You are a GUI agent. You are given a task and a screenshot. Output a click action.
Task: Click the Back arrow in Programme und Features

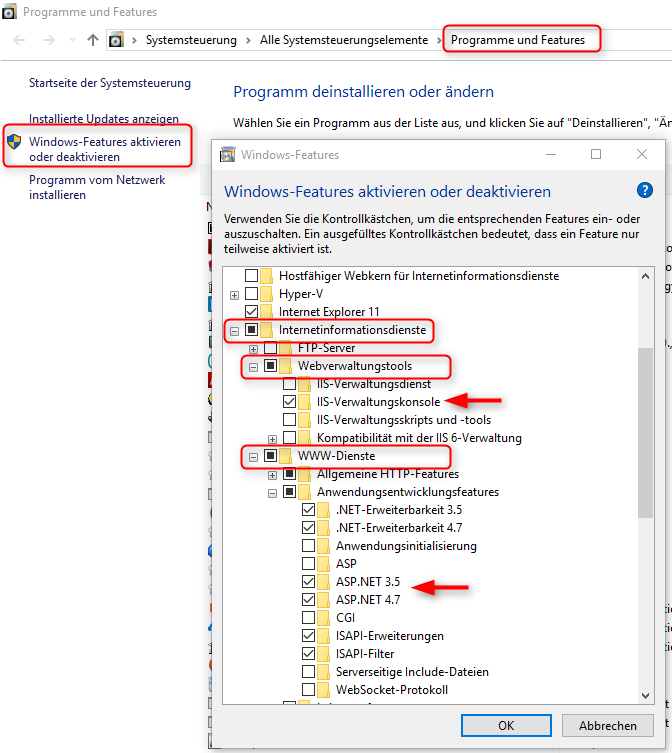tap(19, 40)
